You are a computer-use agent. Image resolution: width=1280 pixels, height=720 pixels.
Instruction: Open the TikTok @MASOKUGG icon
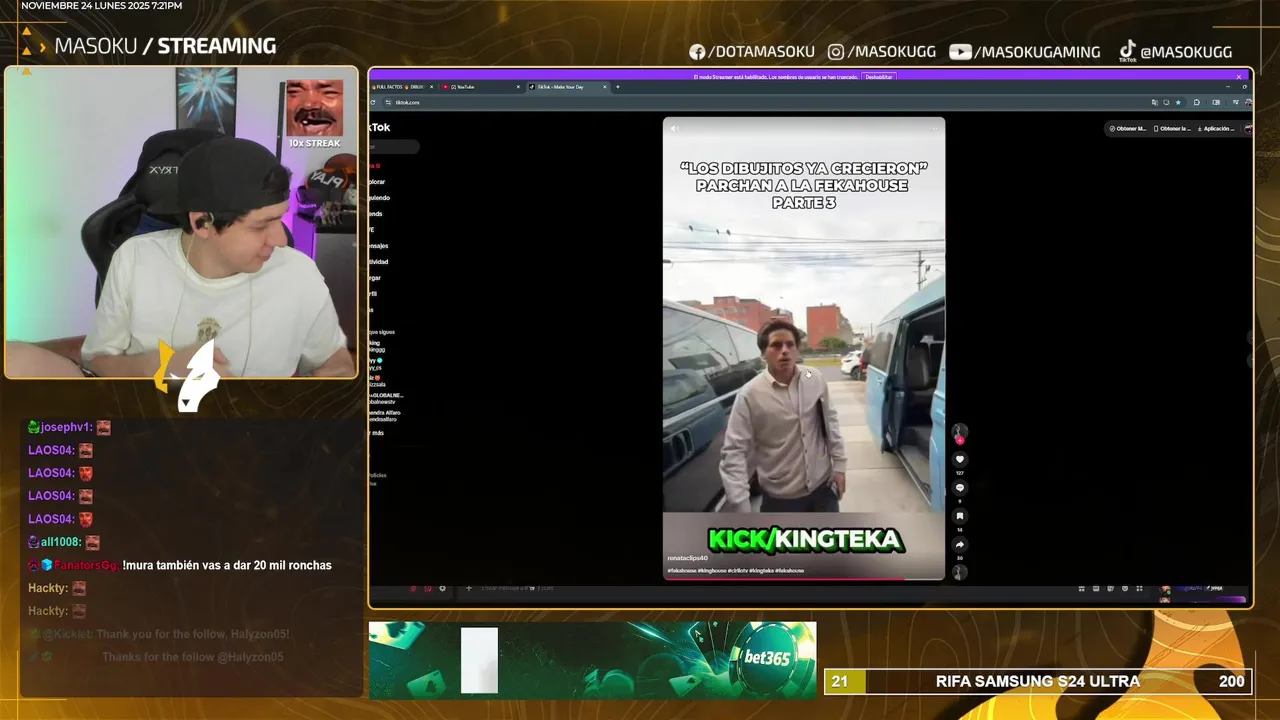coord(1127,51)
